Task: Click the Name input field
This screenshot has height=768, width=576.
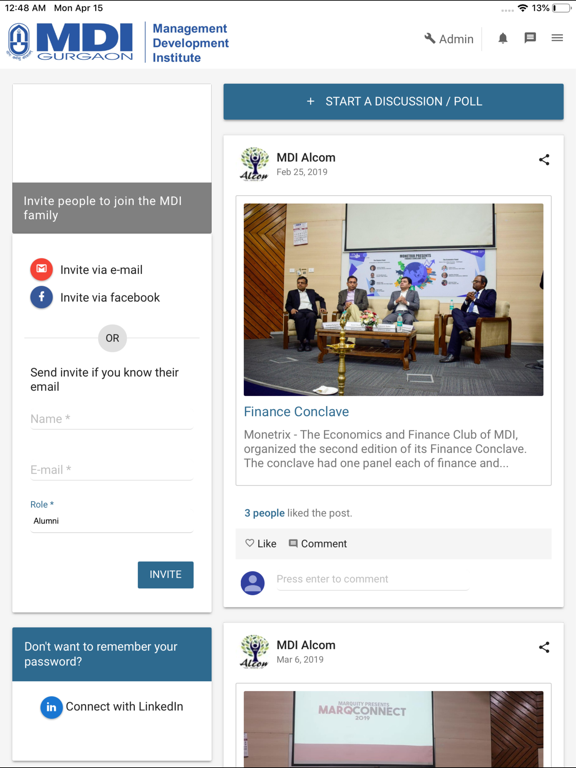Action: tap(112, 419)
